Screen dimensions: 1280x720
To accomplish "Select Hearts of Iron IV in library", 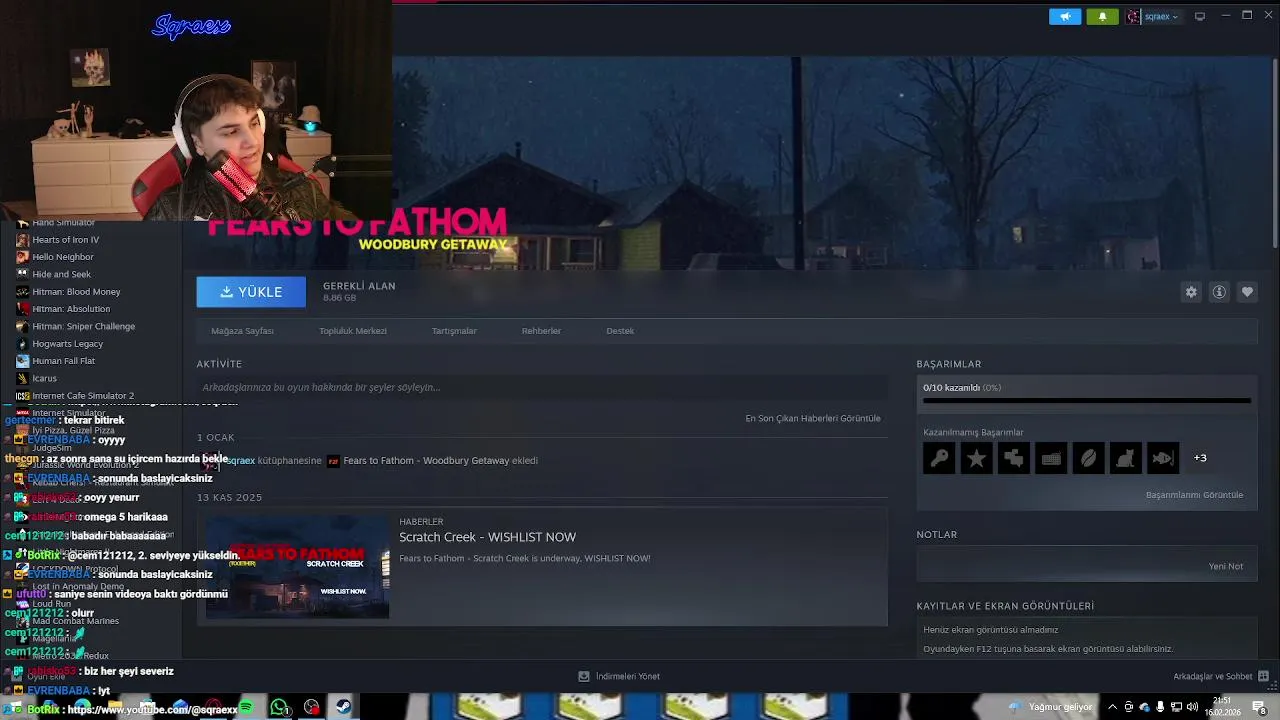I will (x=66, y=240).
